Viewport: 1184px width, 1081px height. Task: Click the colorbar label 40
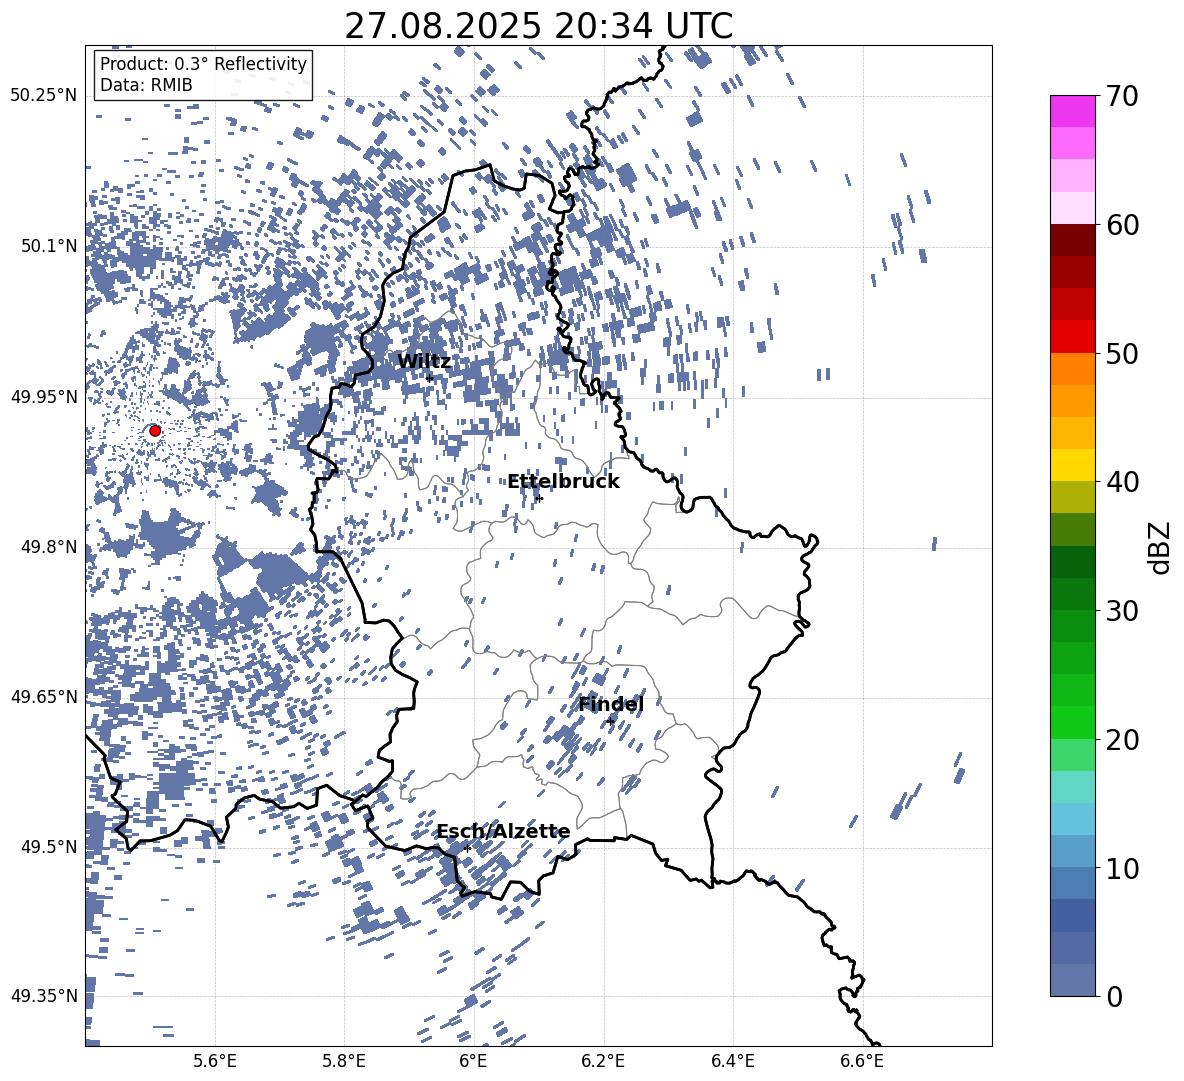coord(1122,482)
